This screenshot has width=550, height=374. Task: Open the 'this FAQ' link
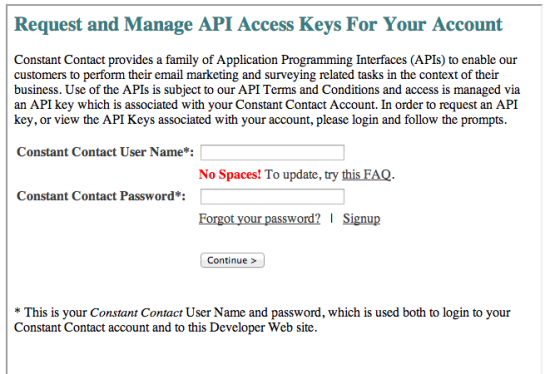(x=366, y=174)
